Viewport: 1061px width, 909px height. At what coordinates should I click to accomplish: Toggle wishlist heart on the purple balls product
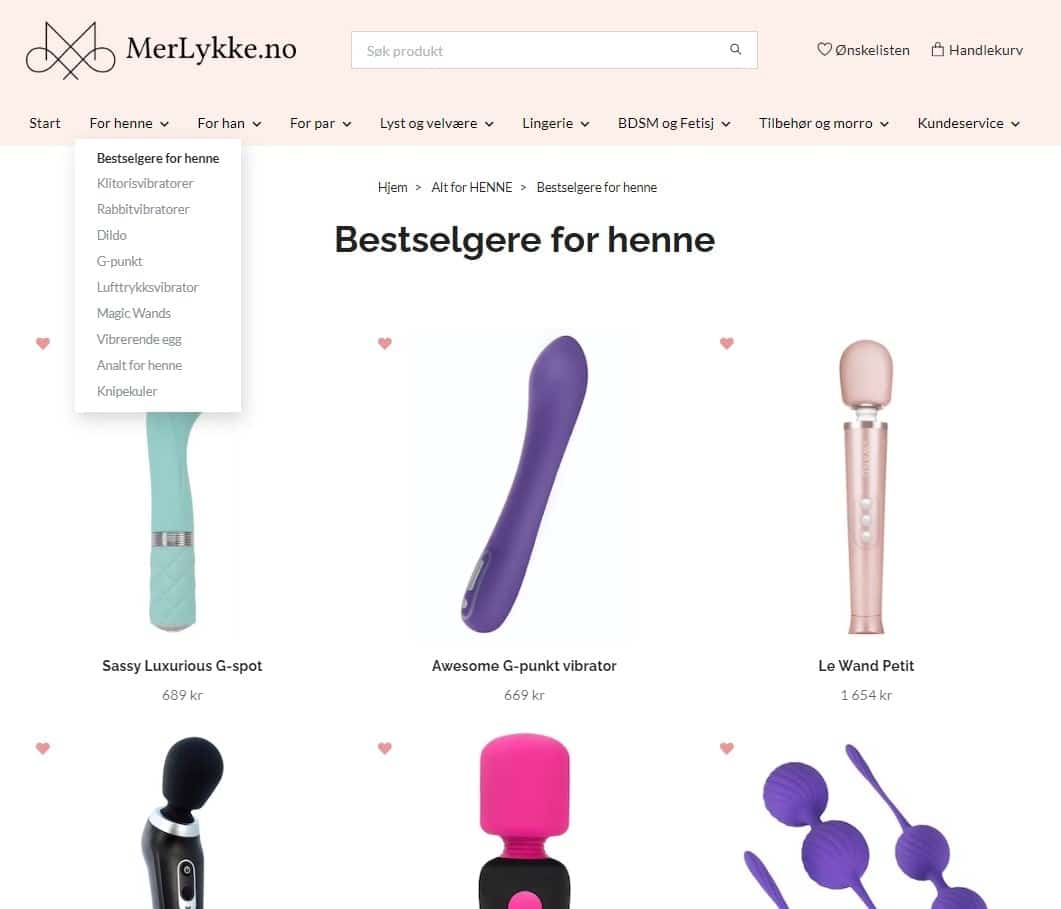coord(727,748)
